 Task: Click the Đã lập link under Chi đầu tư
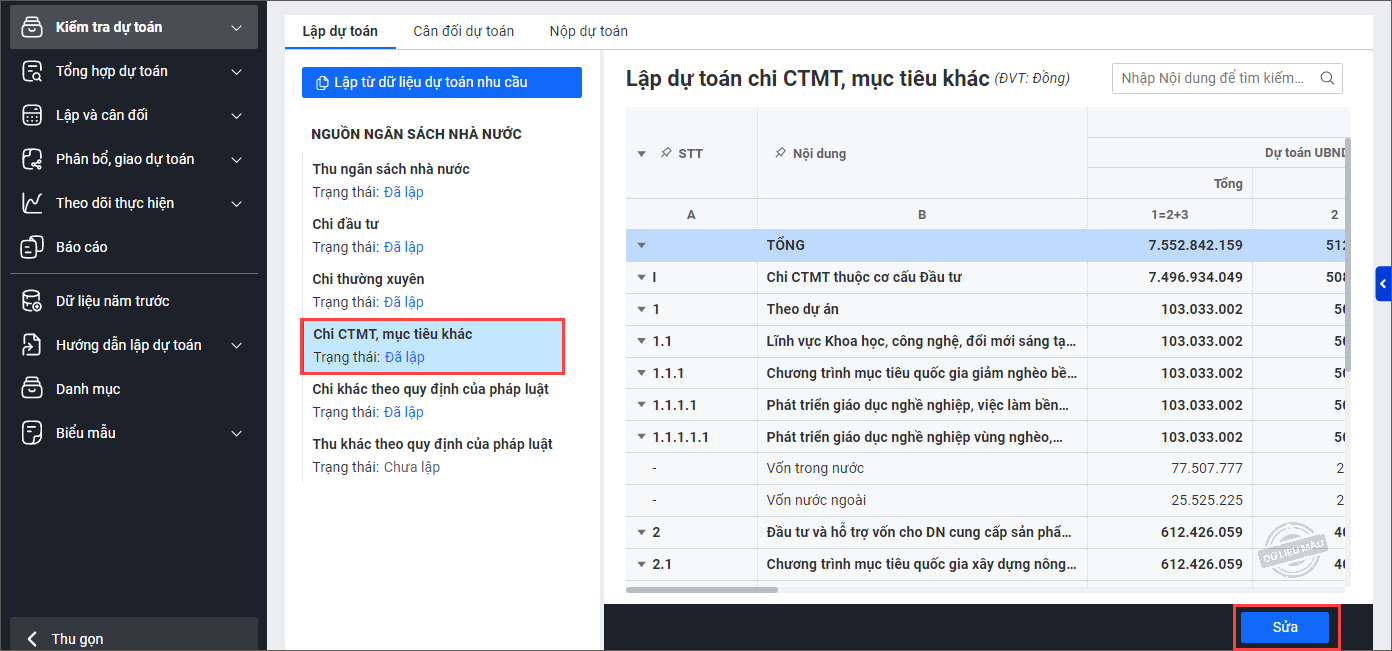404,247
